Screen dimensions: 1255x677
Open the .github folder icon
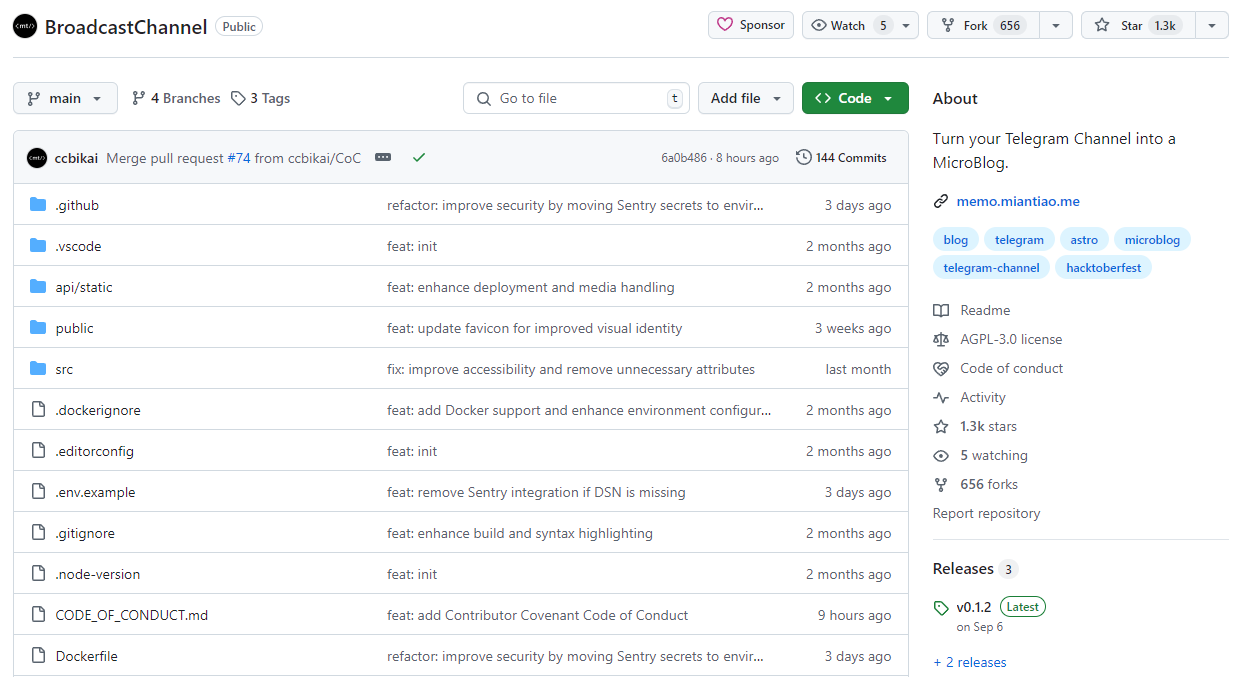point(38,205)
